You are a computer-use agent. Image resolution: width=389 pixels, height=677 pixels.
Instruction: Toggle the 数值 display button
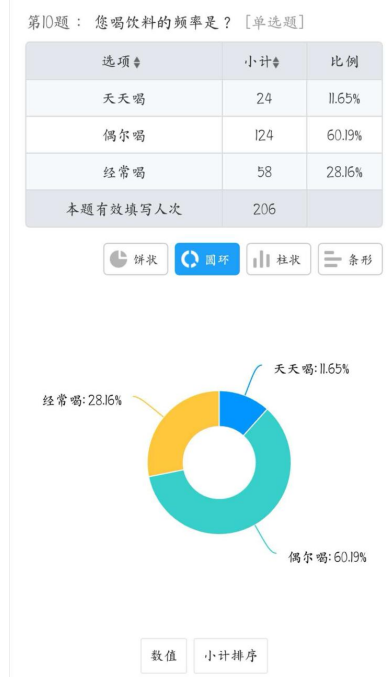[164, 655]
